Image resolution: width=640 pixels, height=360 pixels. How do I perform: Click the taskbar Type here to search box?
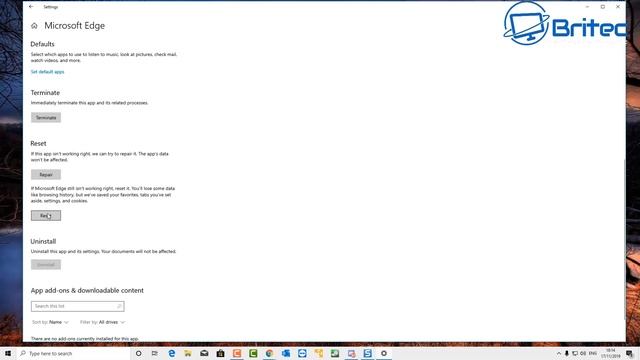[x=73, y=353]
